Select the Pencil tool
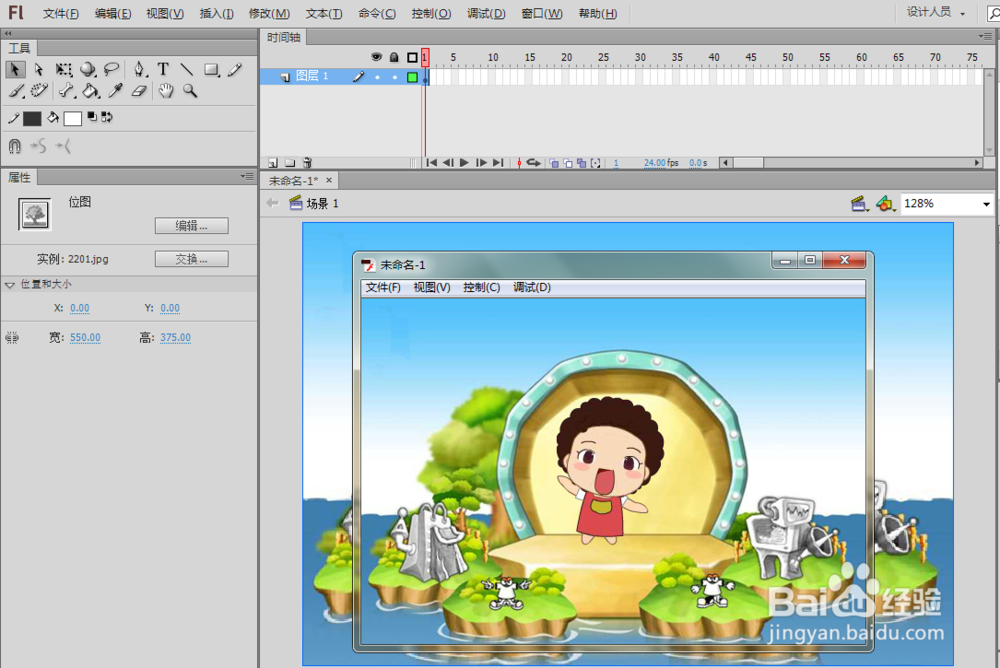Viewport: 1000px width, 668px height. point(235,69)
